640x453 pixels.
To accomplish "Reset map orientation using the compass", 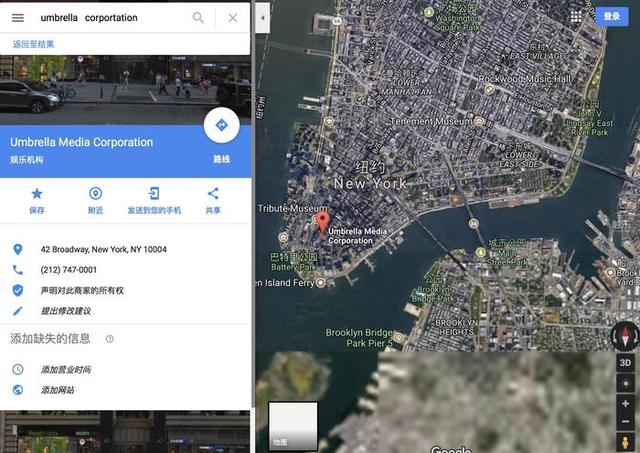I will (x=625, y=336).
